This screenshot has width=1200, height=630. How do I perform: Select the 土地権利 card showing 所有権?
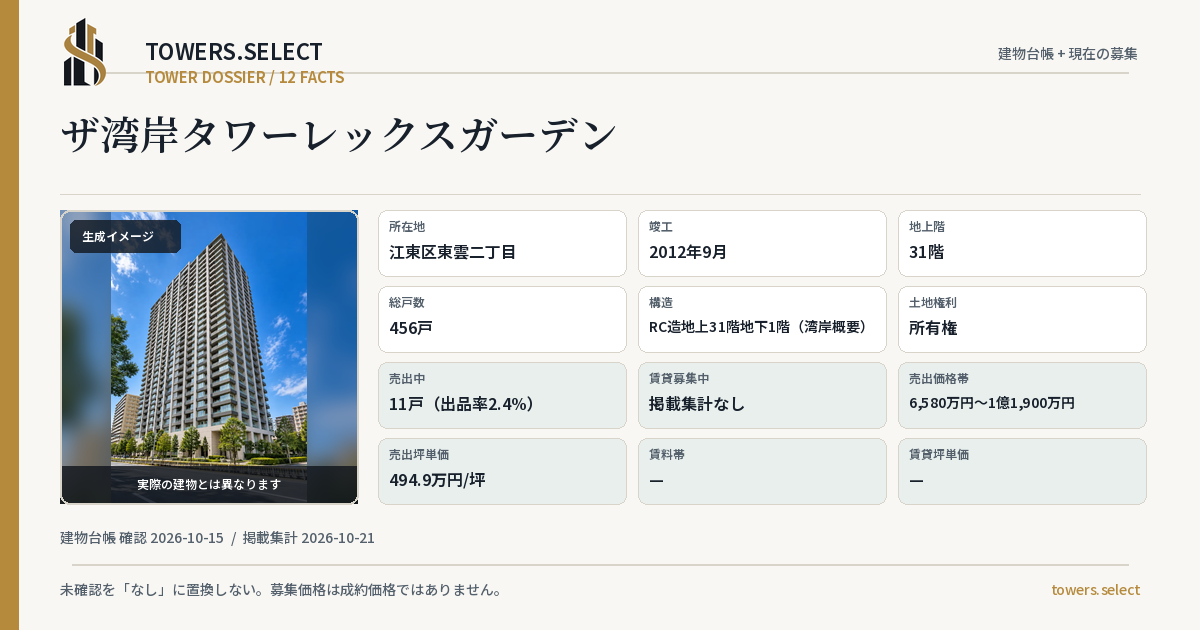[1022, 319]
